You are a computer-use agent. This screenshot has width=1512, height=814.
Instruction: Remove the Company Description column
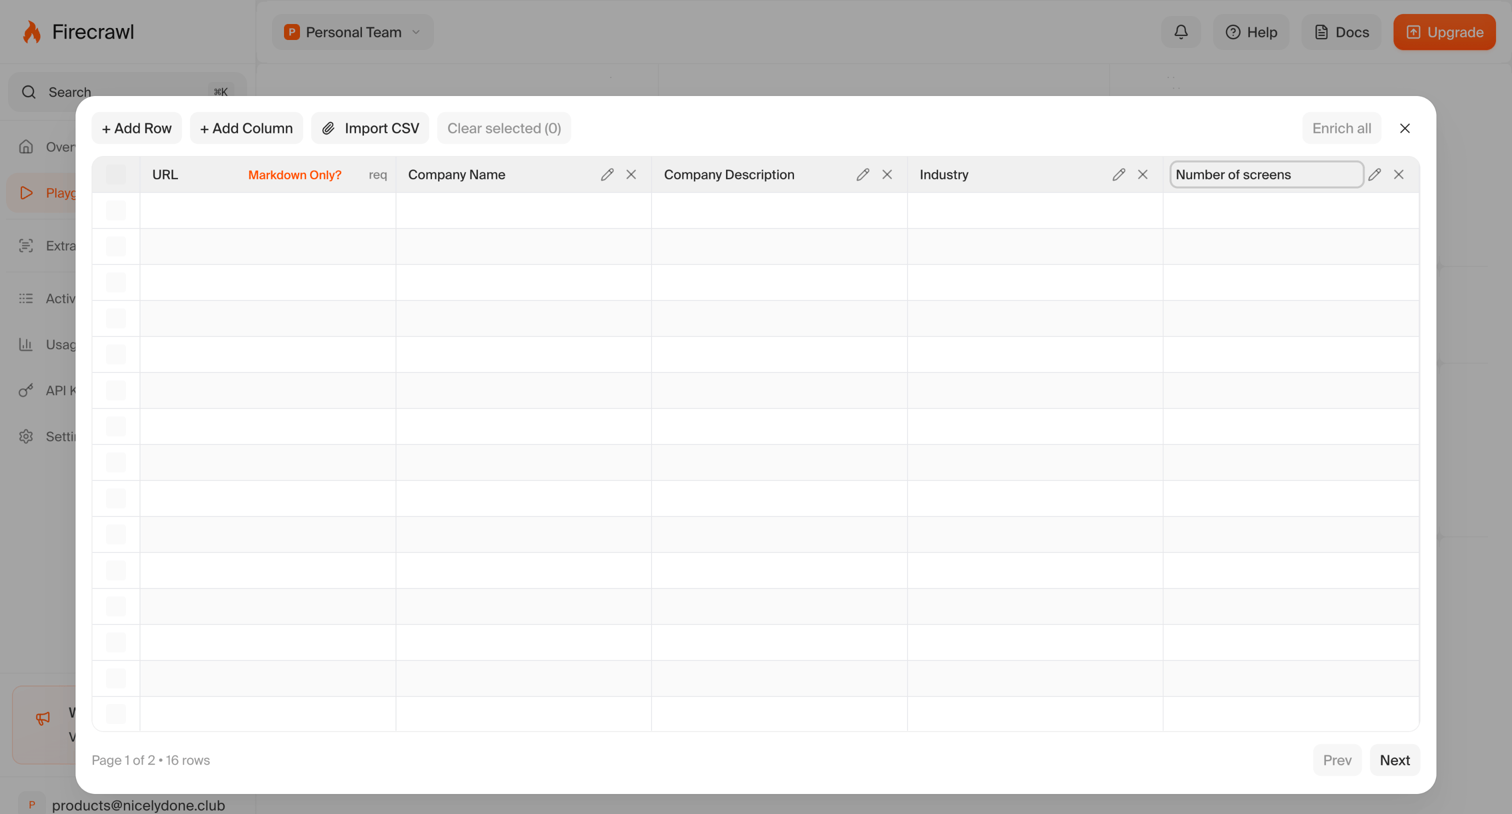point(887,174)
